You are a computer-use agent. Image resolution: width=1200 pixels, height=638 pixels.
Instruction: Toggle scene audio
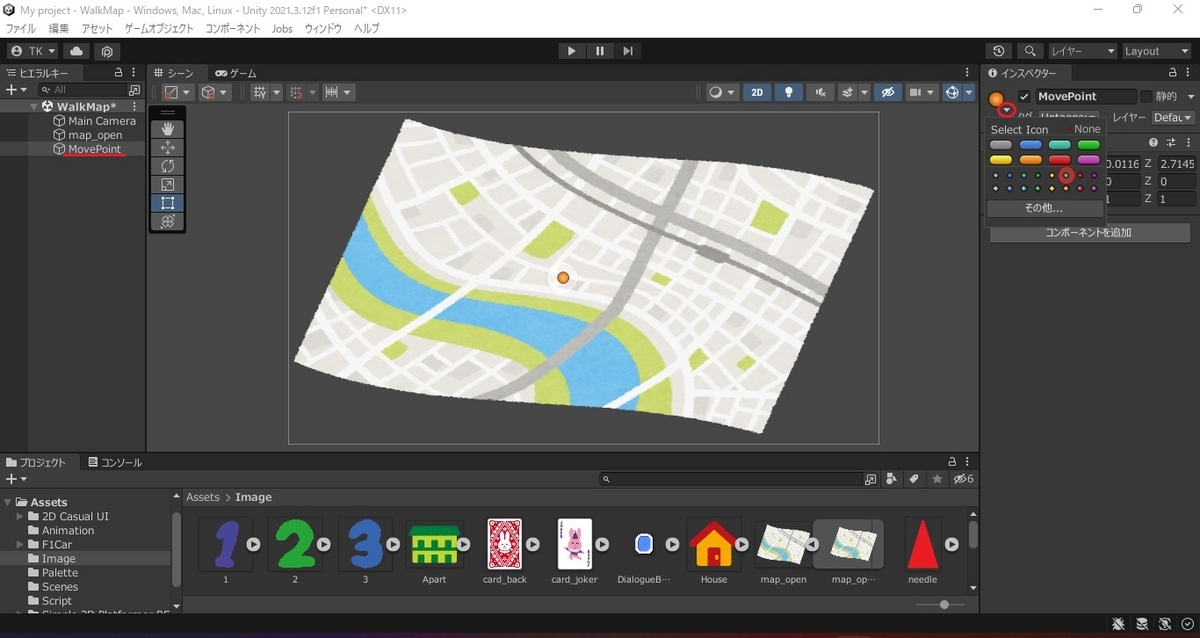coord(821,92)
